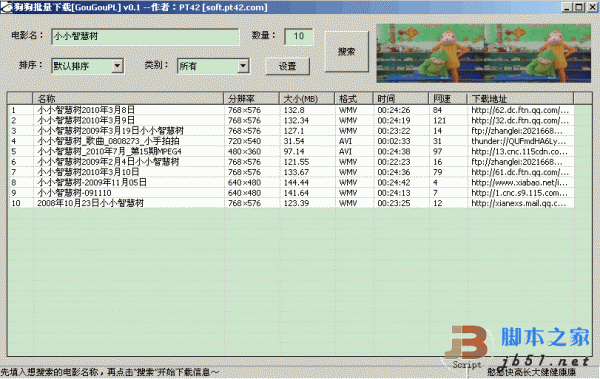Click the 480×360 resolution cell
Viewport: 600px width, 379px height.
tap(245, 152)
